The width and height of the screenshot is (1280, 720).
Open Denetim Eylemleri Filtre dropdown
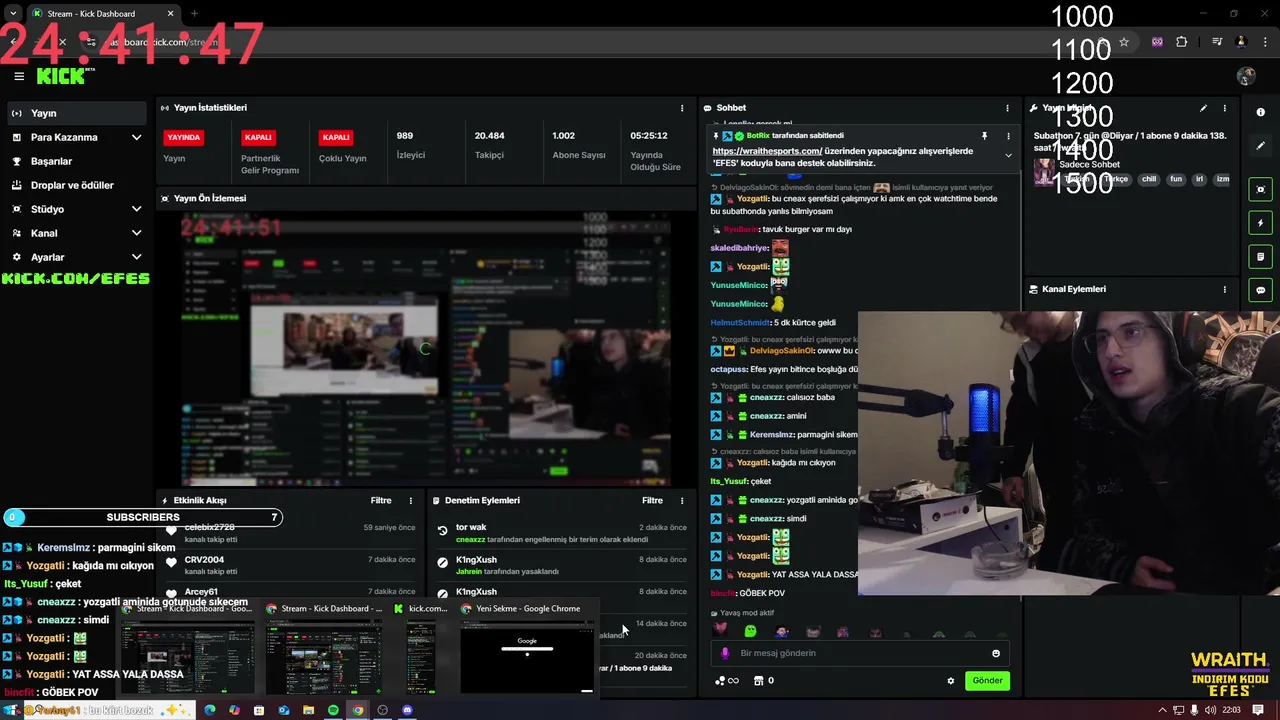click(x=652, y=500)
